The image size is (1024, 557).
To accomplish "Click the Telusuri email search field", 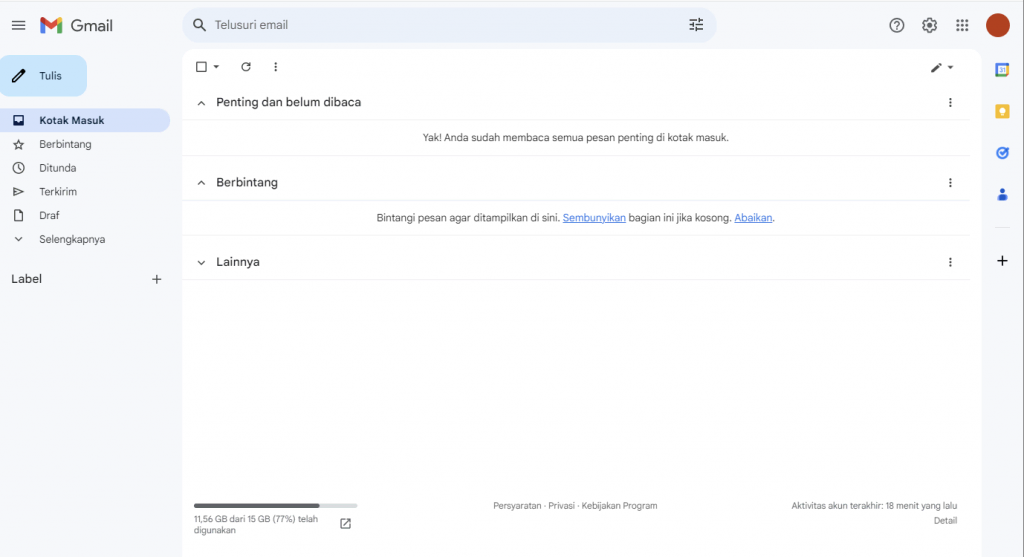I will (x=440, y=25).
